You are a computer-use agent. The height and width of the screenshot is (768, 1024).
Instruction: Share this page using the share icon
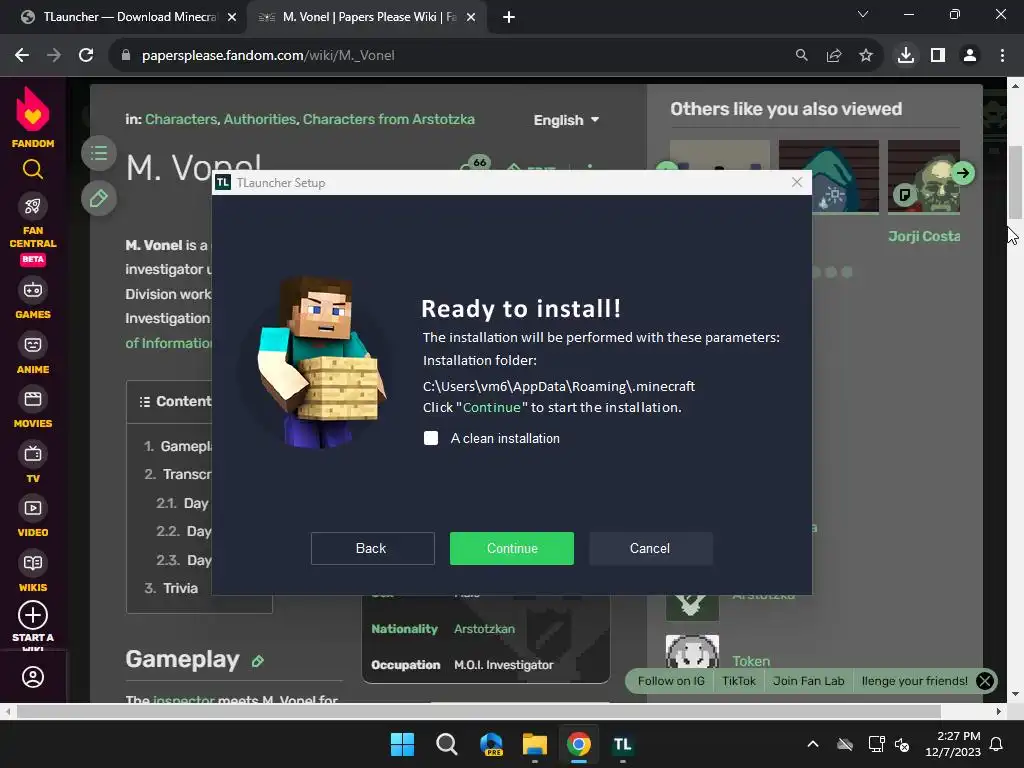834,56
